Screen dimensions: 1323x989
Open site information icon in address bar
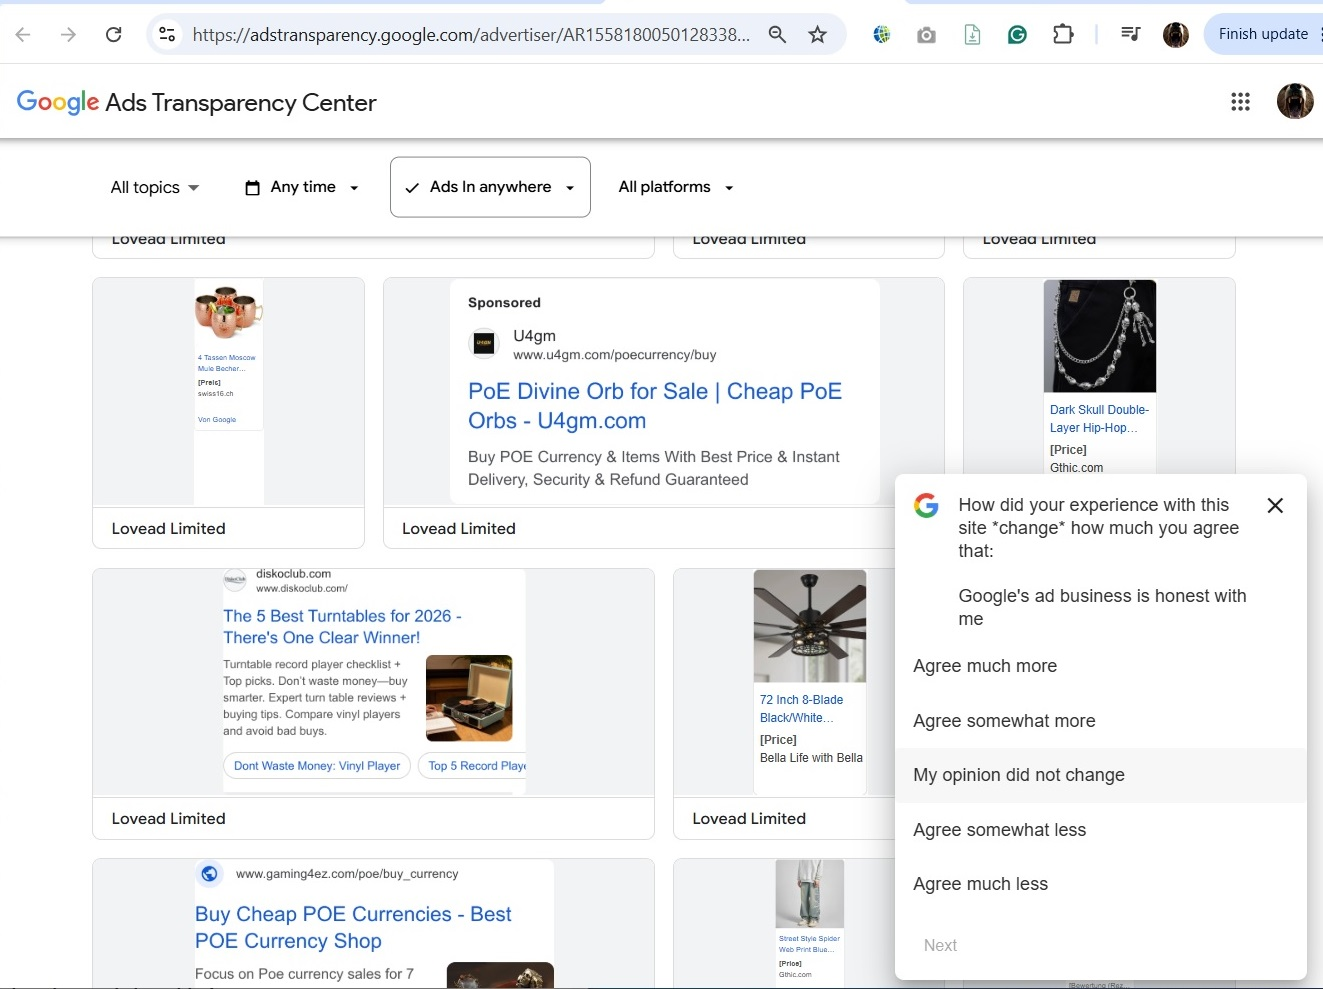point(167,35)
